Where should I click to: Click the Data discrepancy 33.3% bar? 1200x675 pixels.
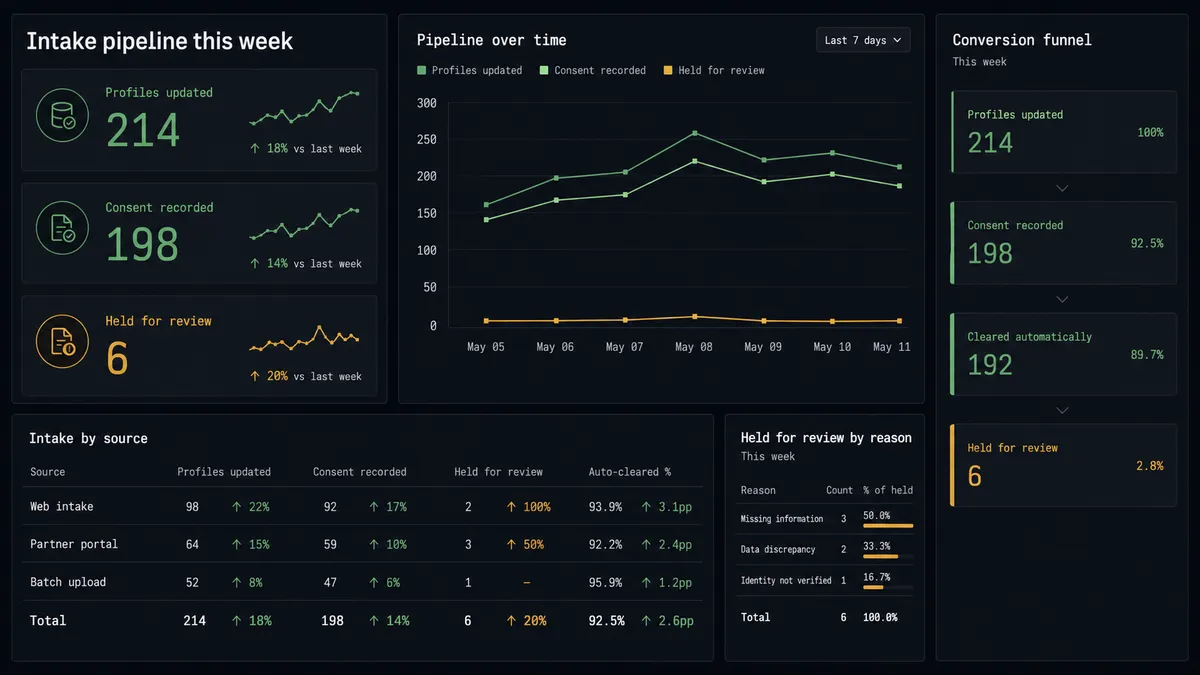880,557
